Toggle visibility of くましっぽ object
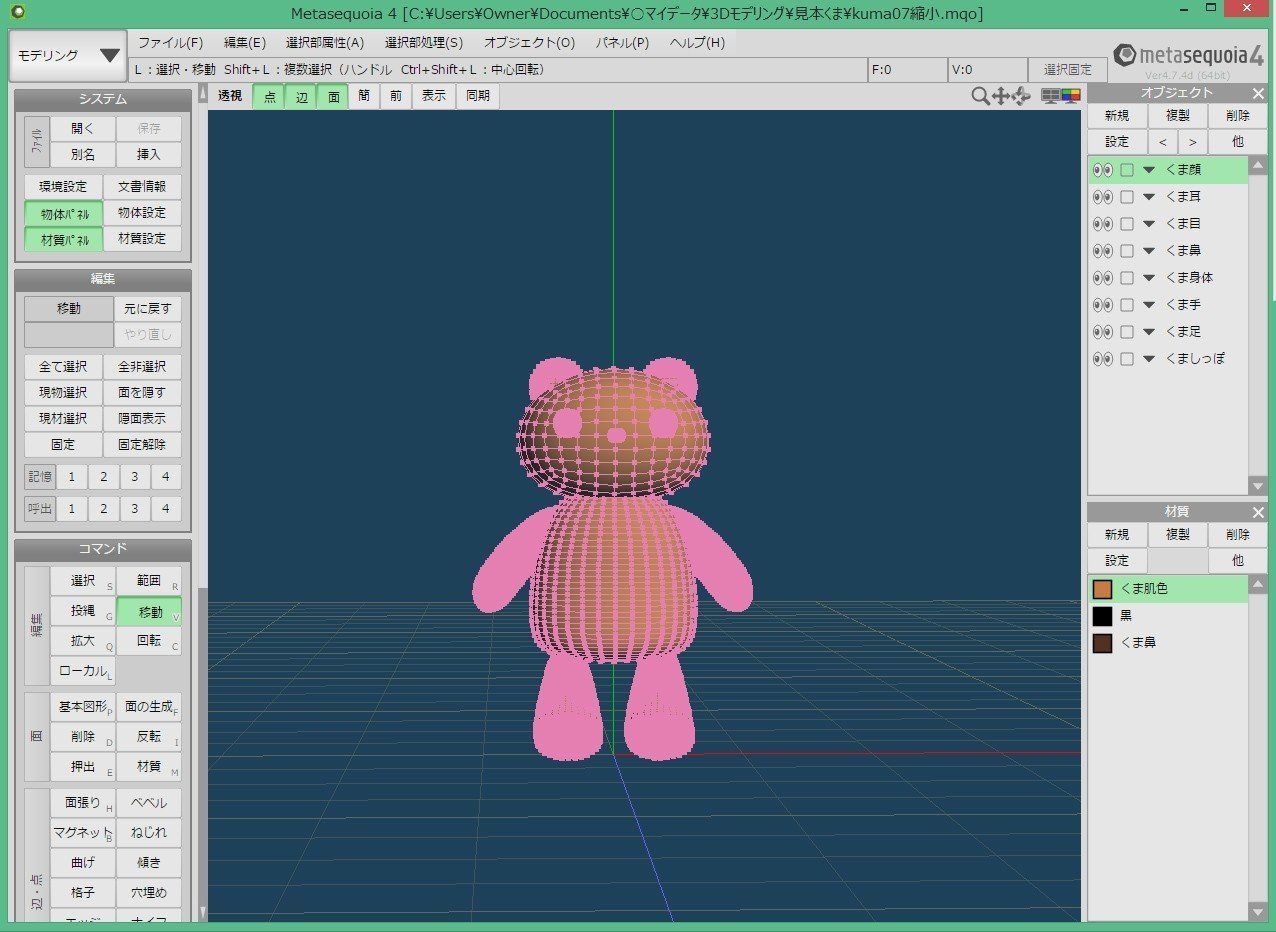The width and height of the screenshot is (1276, 932). coord(1102,358)
